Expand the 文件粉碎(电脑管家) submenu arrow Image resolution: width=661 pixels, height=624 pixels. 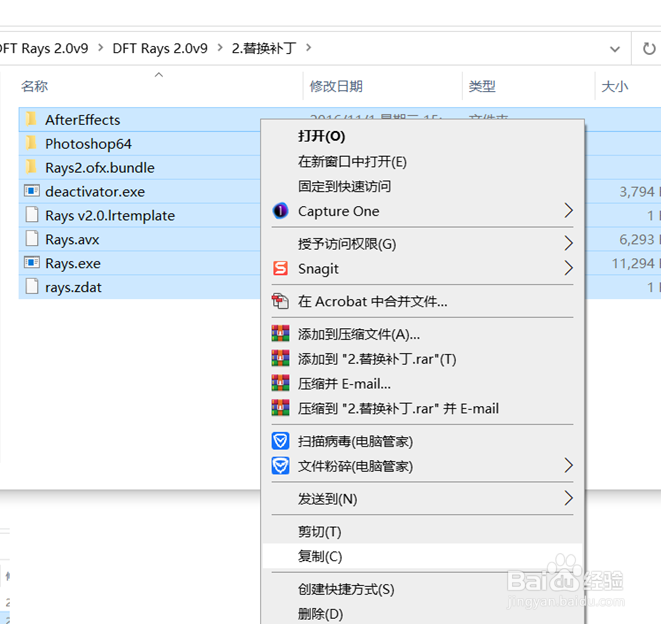569,466
